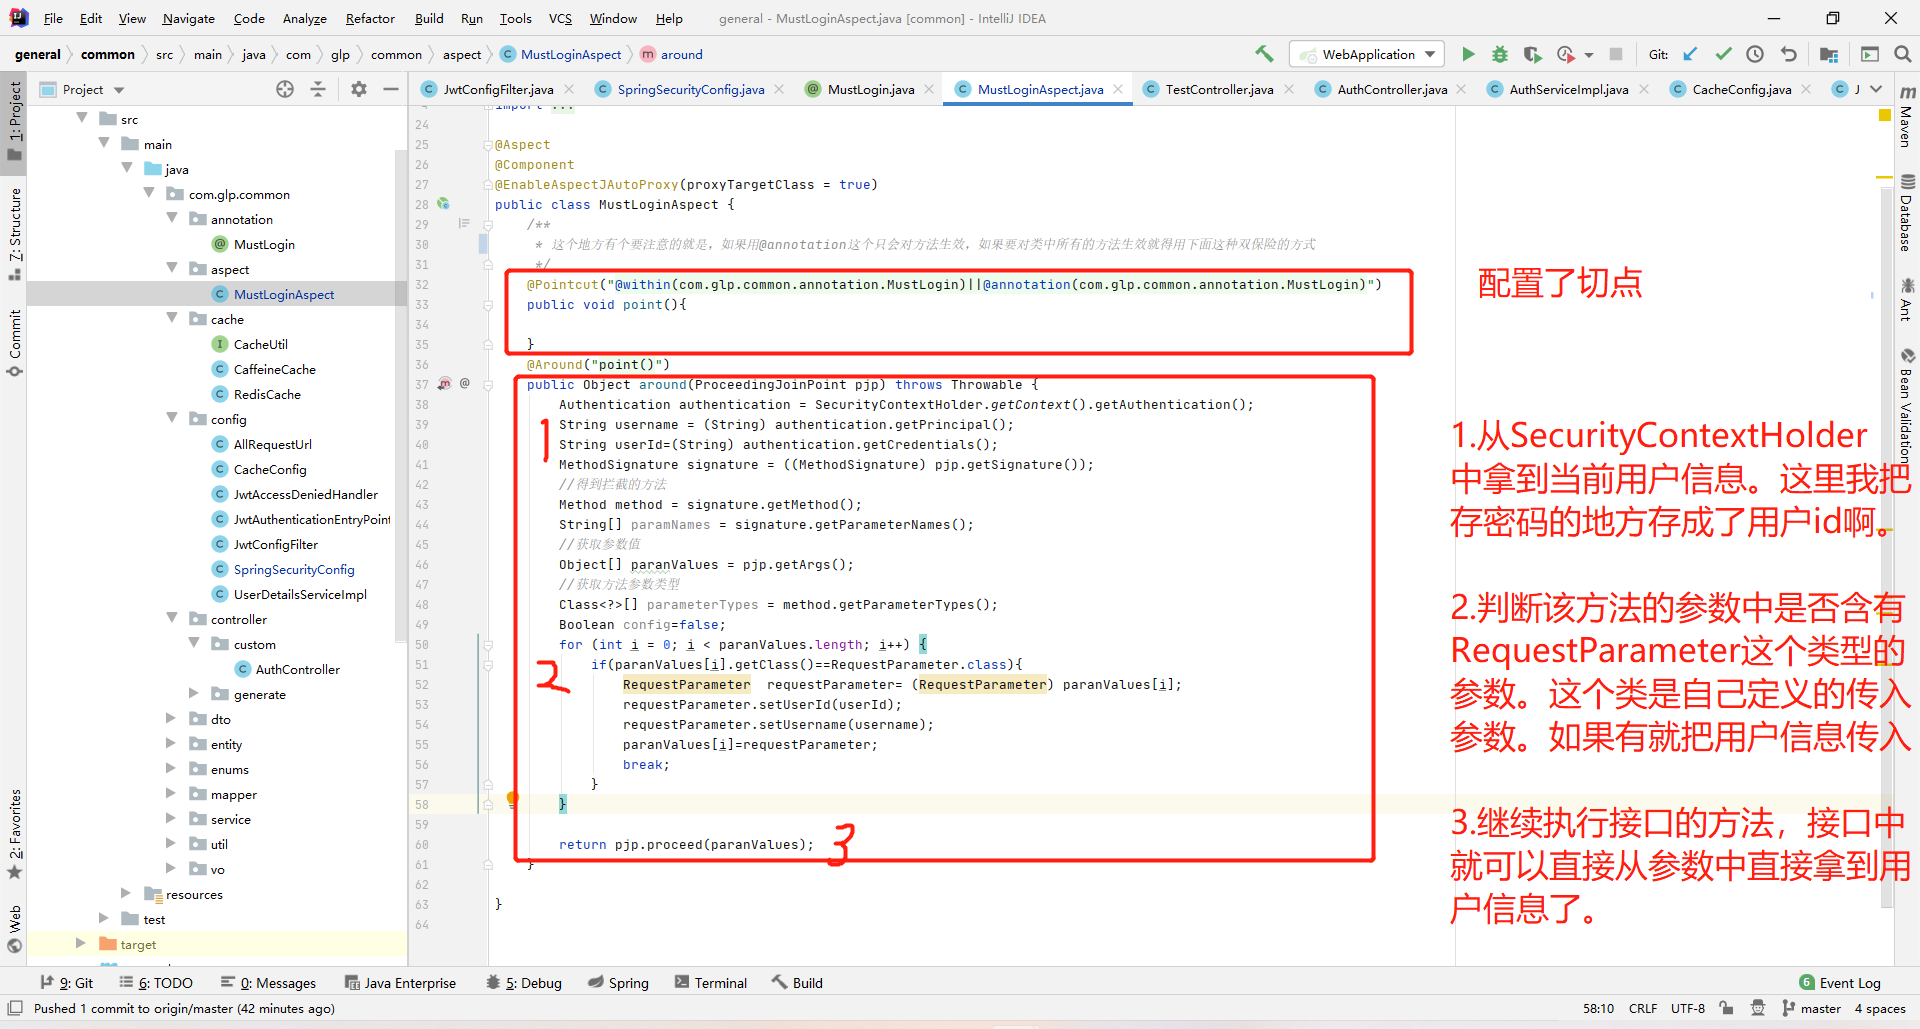Open the 5: Debug tool window
Viewport: 1920px width, 1029px height.
coord(524,983)
